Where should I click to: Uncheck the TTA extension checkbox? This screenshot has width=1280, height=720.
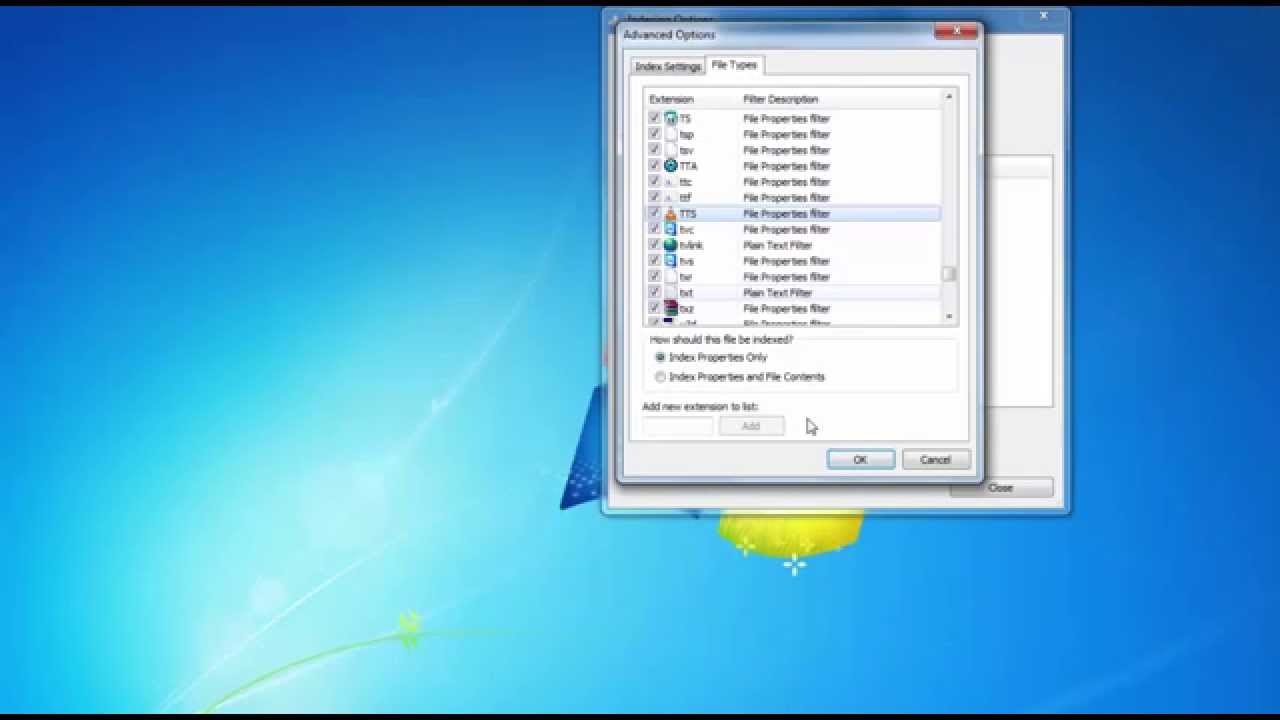tap(655, 166)
